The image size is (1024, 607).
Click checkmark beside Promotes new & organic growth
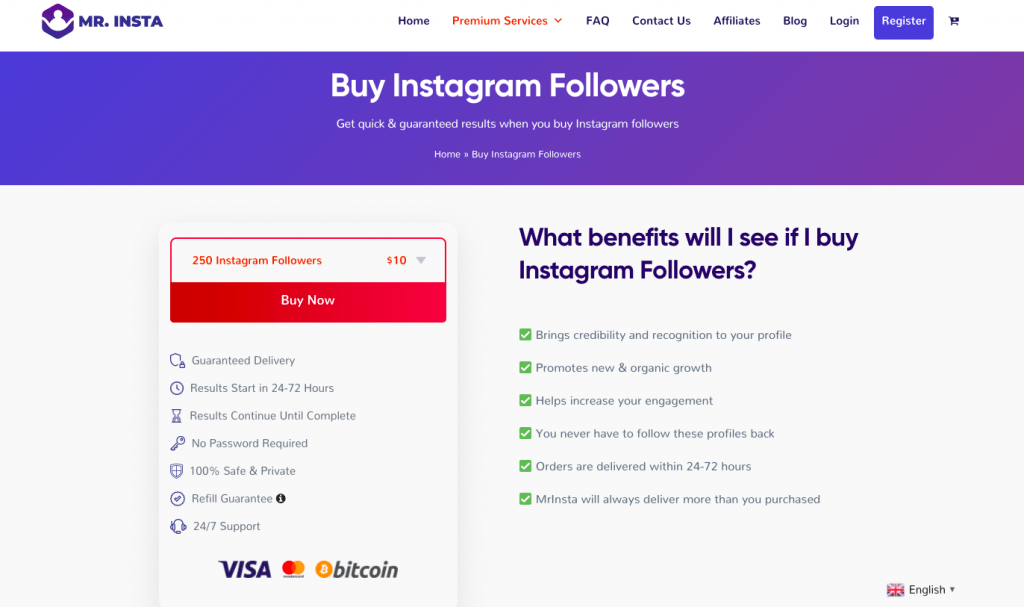525,367
